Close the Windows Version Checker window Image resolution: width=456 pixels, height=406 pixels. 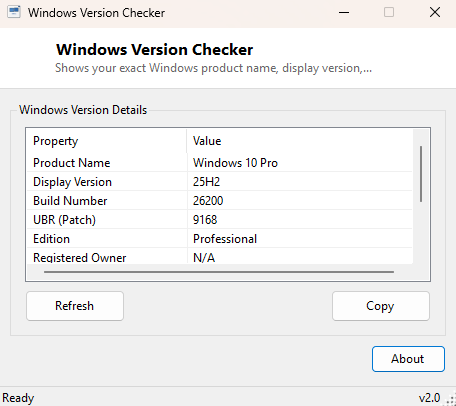point(435,13)
